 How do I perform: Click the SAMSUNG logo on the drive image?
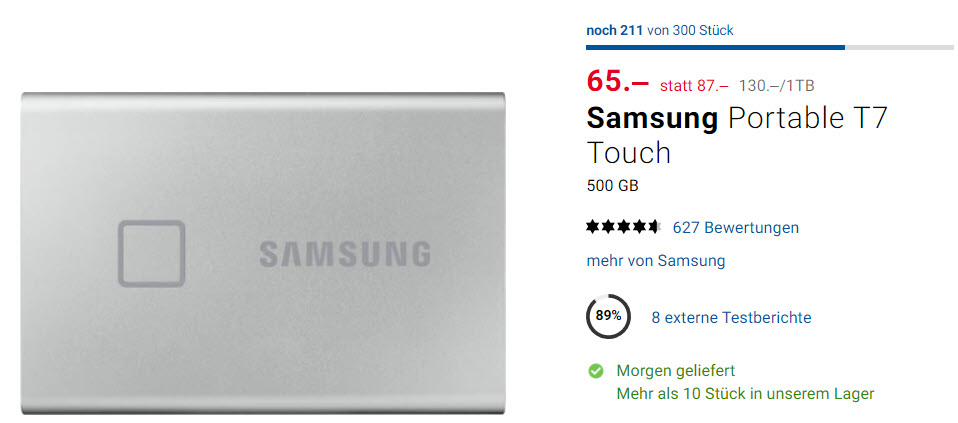pos(345,254)
